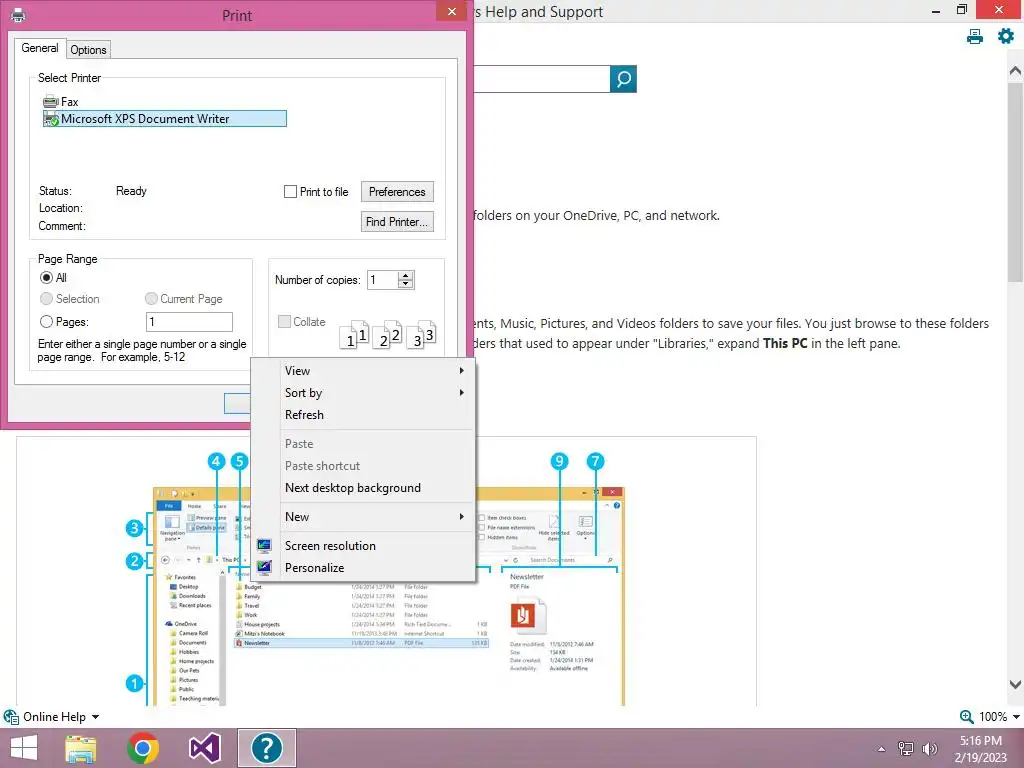Open the Online Help dropdown

point(95,716)
